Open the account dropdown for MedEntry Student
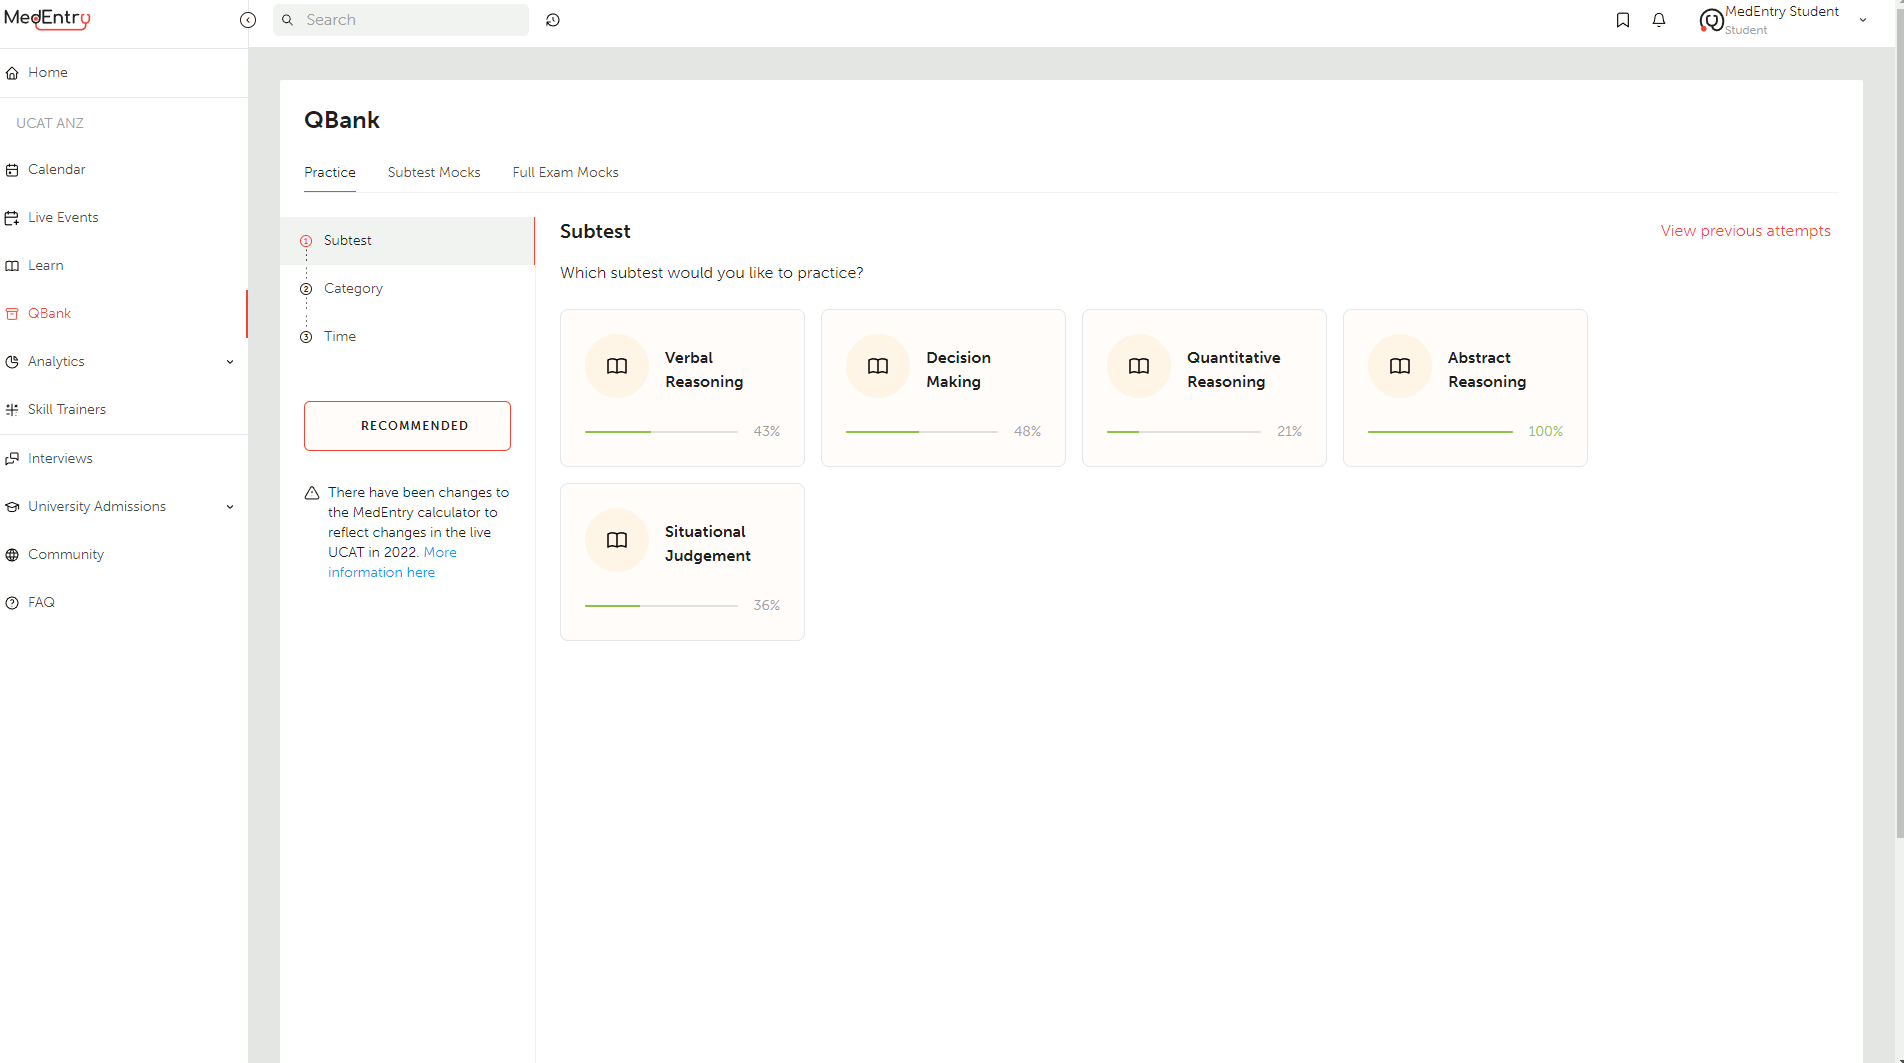The width and height of the screenshot is (1904, 1063). (1862, 19)
